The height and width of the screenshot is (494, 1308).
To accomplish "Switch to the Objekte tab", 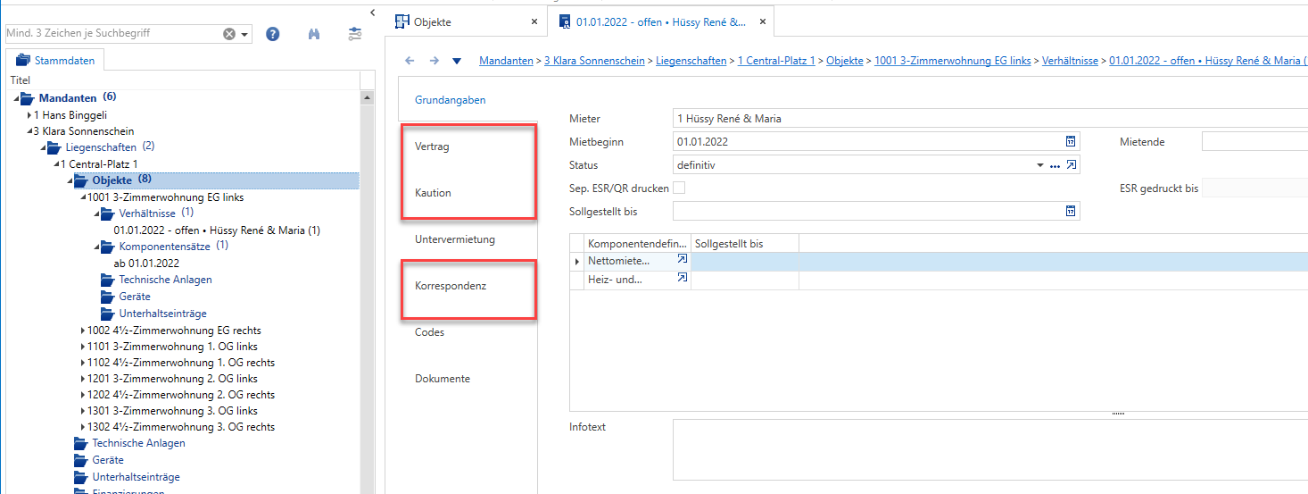I will [433, 20].
